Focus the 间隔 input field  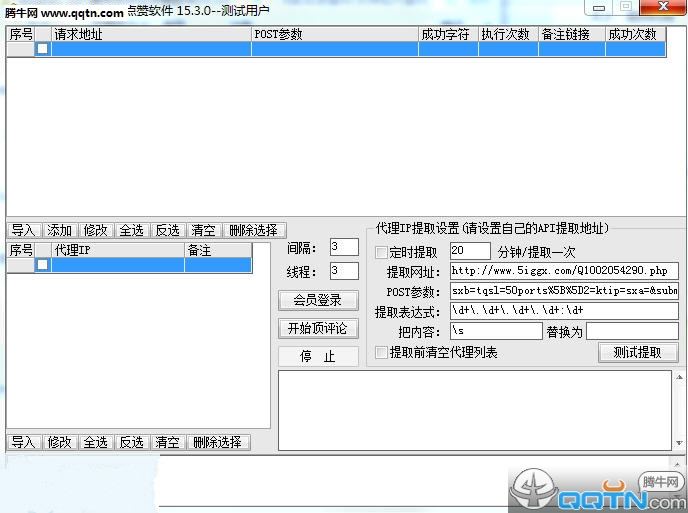[344, 247]
